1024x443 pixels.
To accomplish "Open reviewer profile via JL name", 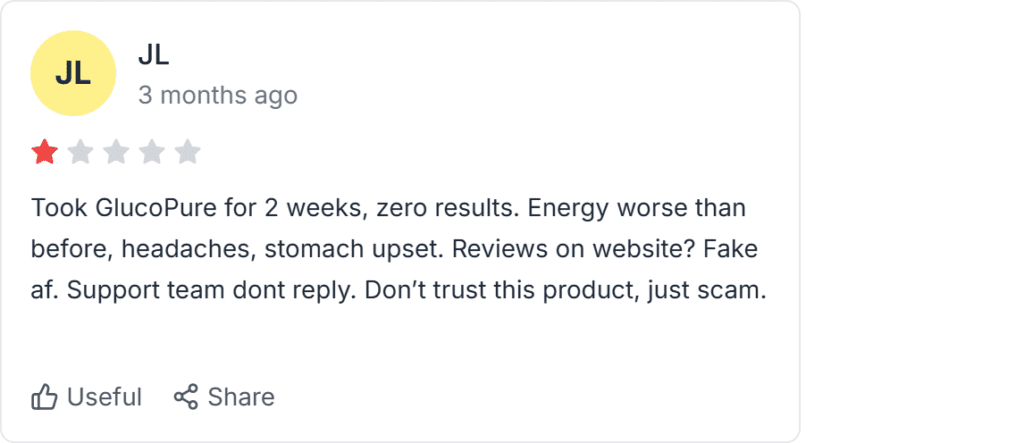I will (x=153, y=56).
